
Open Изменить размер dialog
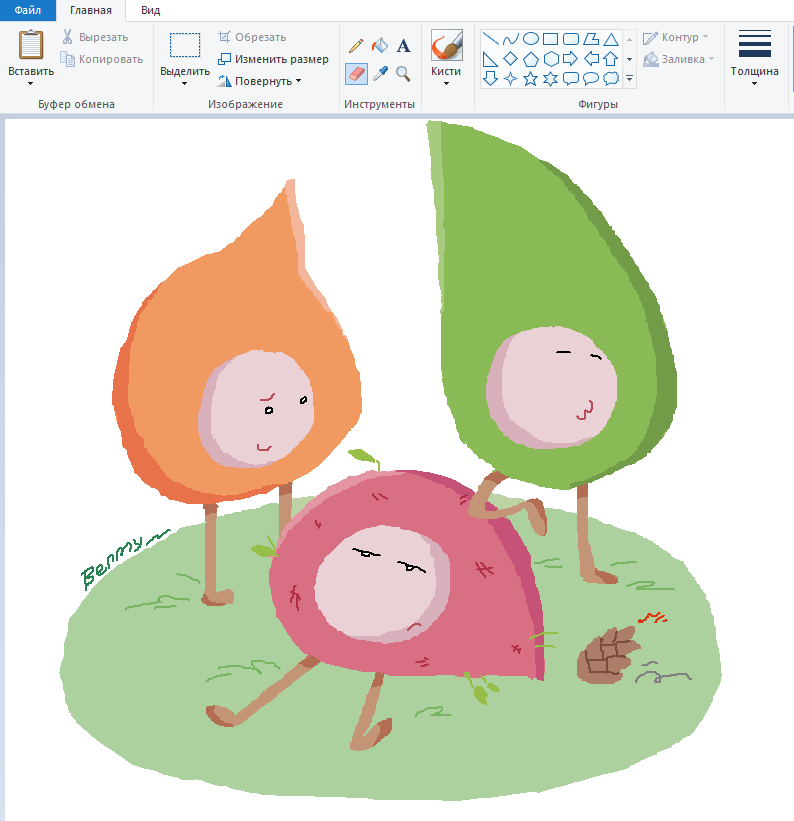(273, 59)
